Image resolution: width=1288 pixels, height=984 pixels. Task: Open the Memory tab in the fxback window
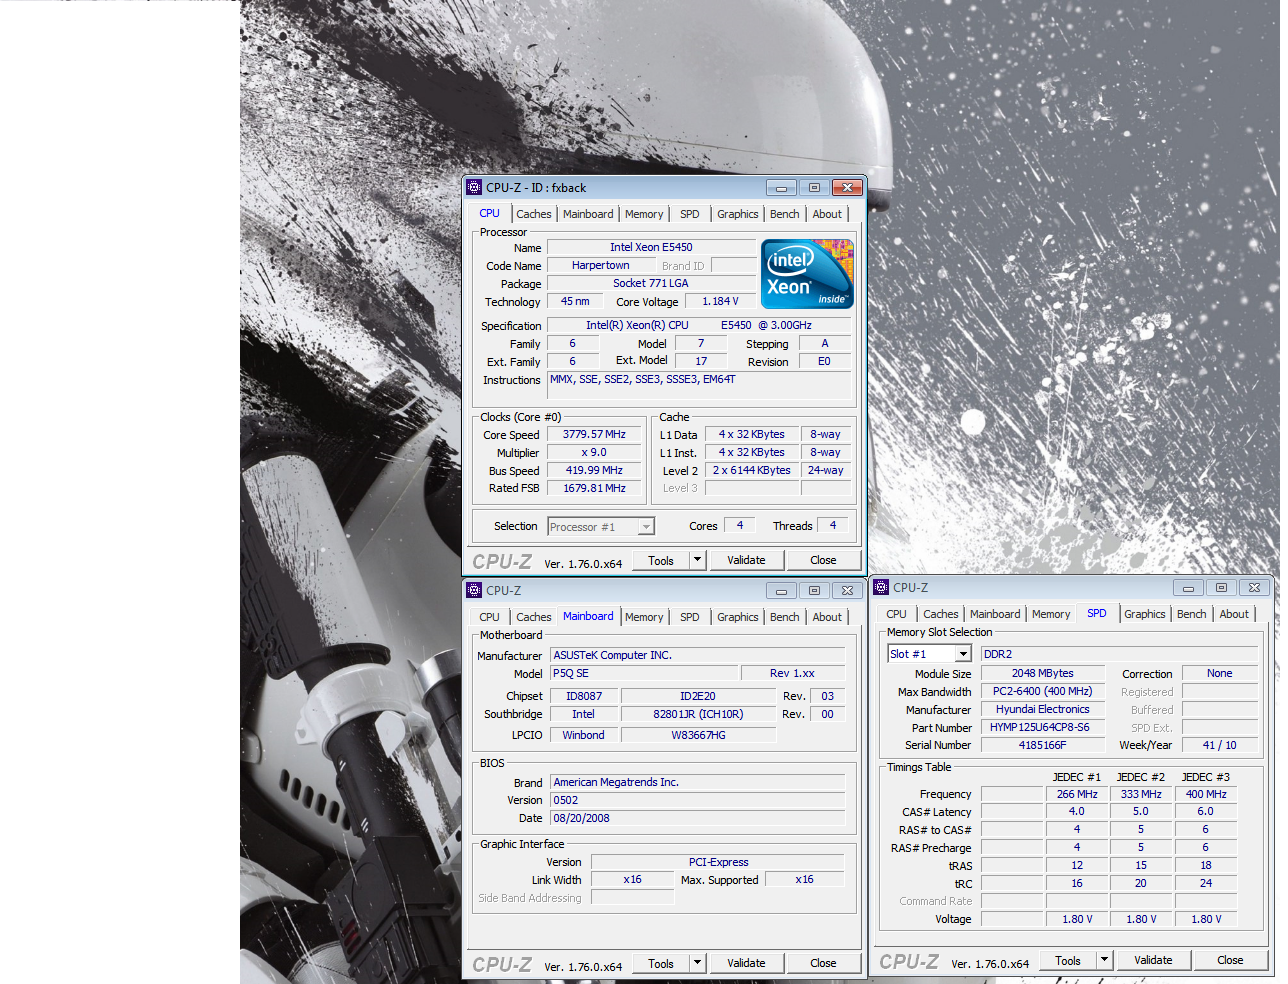[x=644, y=214]
